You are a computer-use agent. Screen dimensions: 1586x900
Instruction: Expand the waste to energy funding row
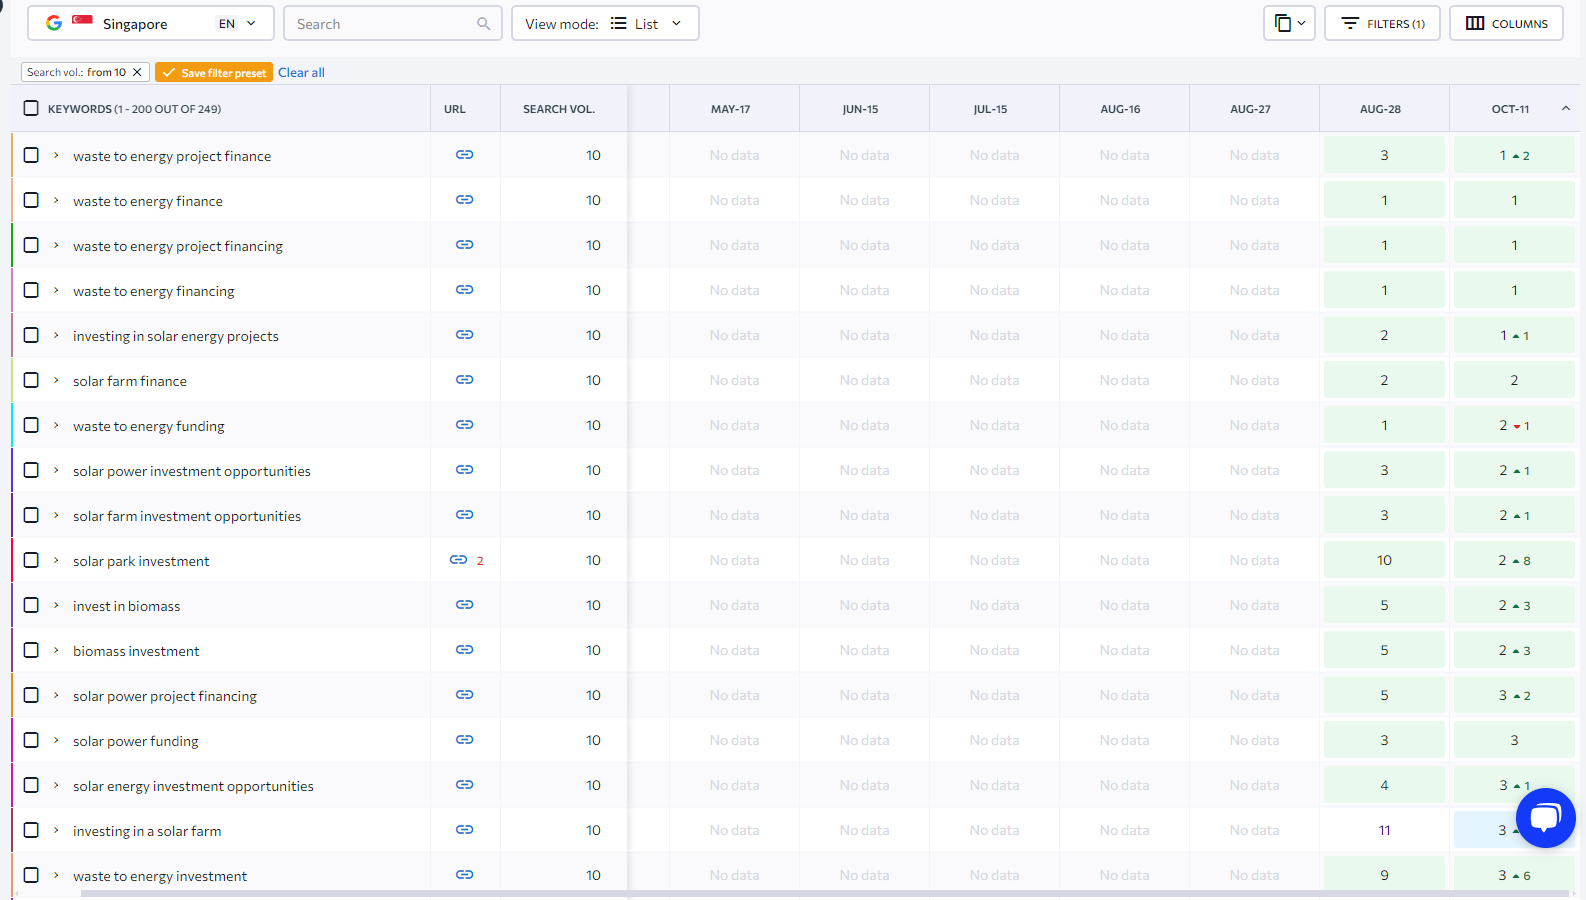56,425
